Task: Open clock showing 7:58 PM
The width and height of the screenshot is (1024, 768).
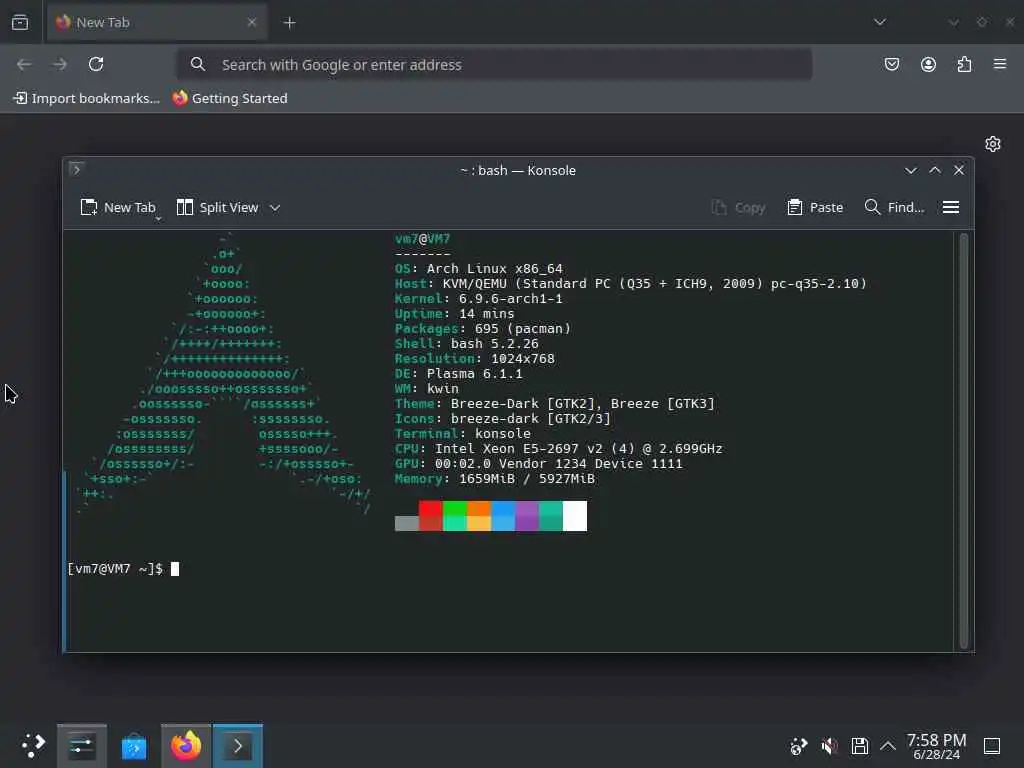Action: coord(936,746)
